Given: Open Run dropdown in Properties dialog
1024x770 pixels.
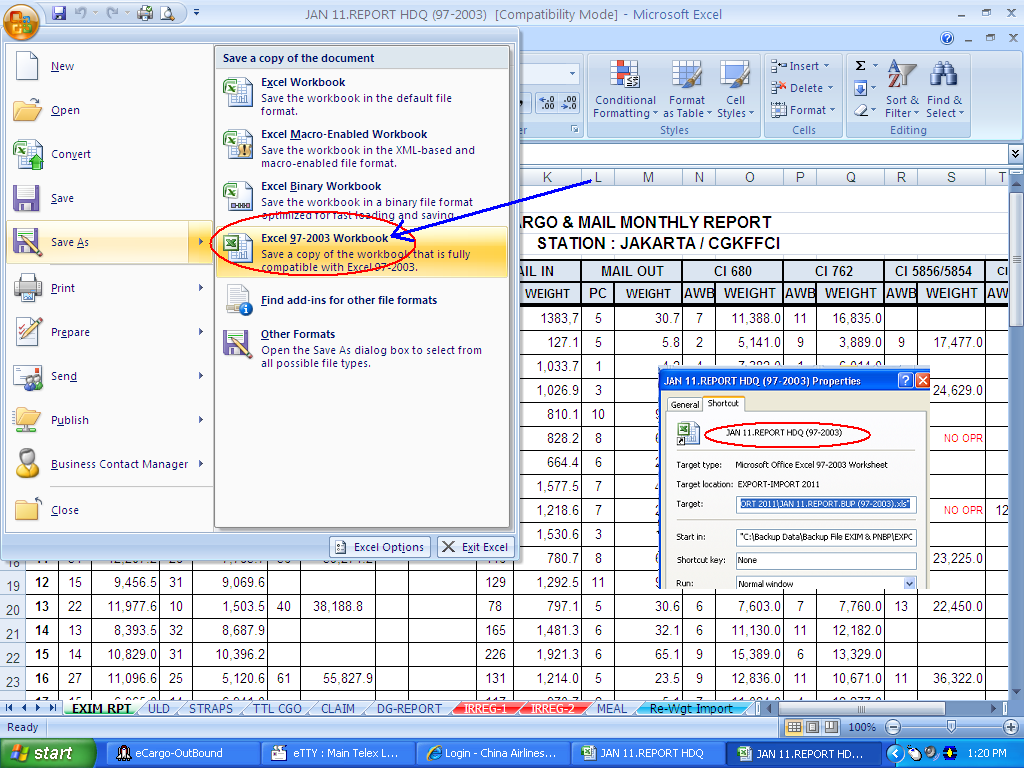Looking at the screenshot, I should pyautogui.click(x=909, y=583).
